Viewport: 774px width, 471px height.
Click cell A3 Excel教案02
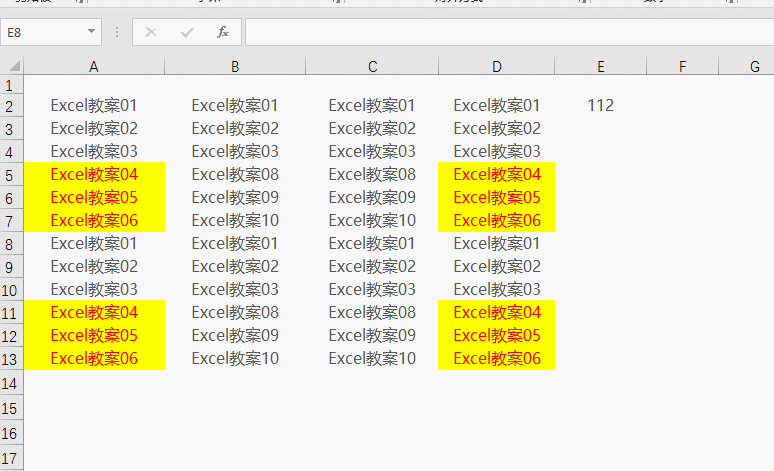pos(94,128)
